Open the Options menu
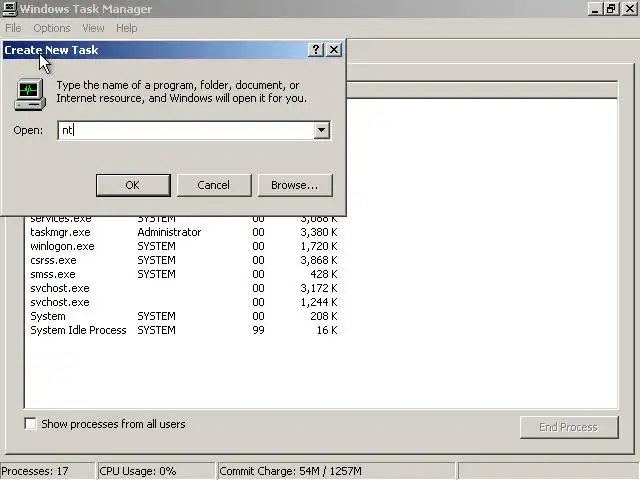The image size is (640, 480). pos(52,28)
